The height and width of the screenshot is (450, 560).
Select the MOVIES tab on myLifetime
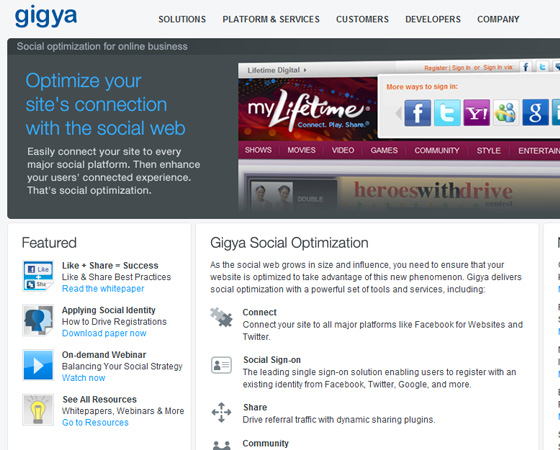pos(301,150)
